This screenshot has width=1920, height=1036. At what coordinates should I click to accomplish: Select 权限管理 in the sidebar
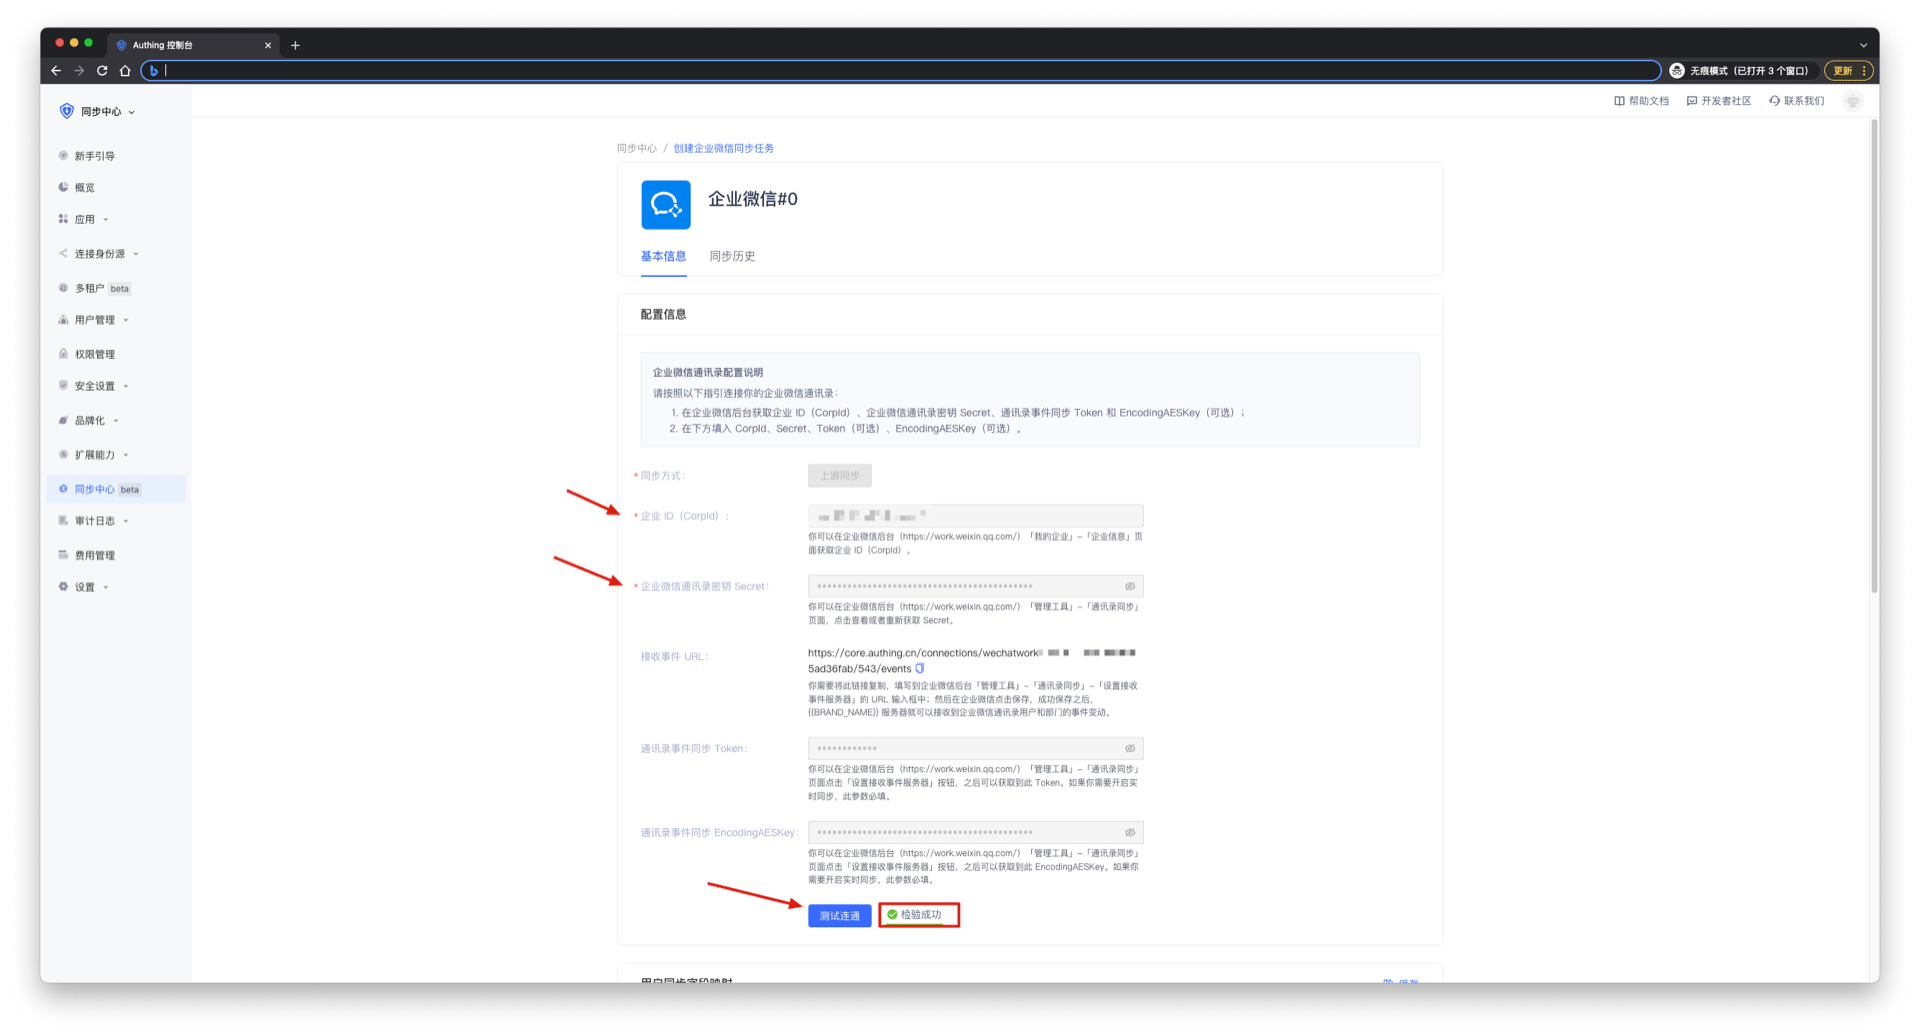pyautogui.click(x=95, y=354)
